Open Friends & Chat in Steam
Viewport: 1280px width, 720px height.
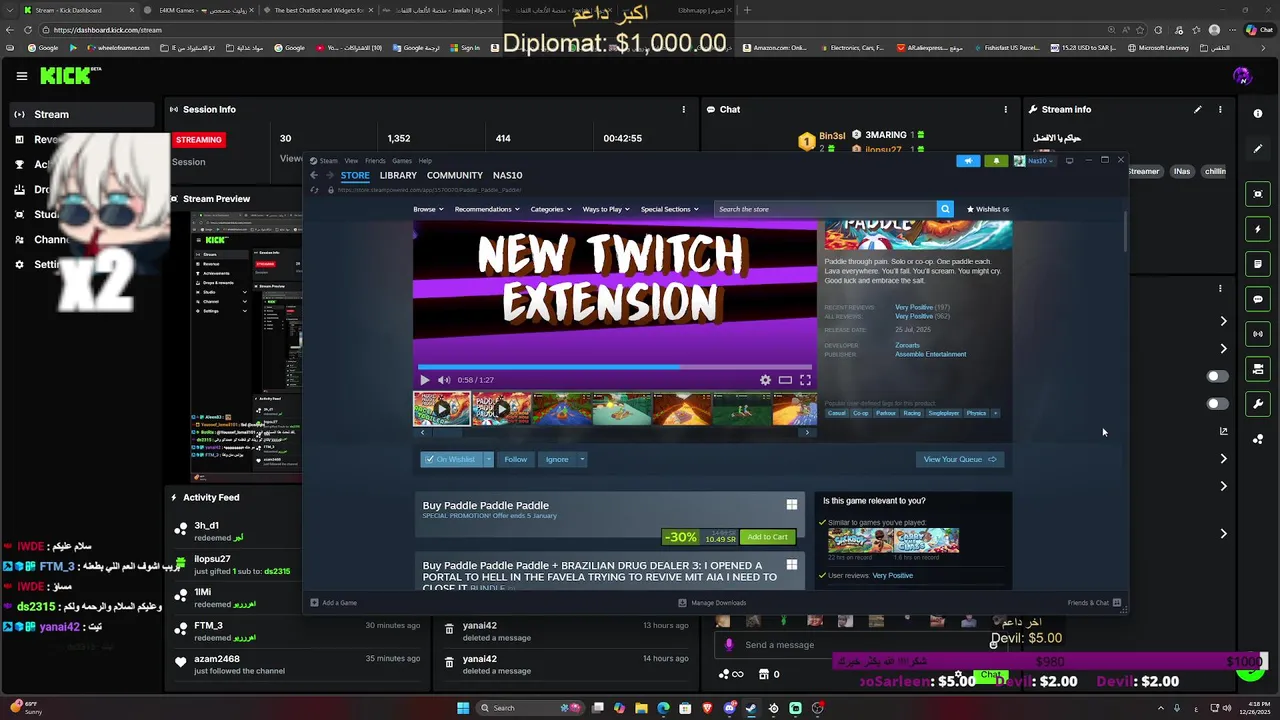pos(1094,603)
